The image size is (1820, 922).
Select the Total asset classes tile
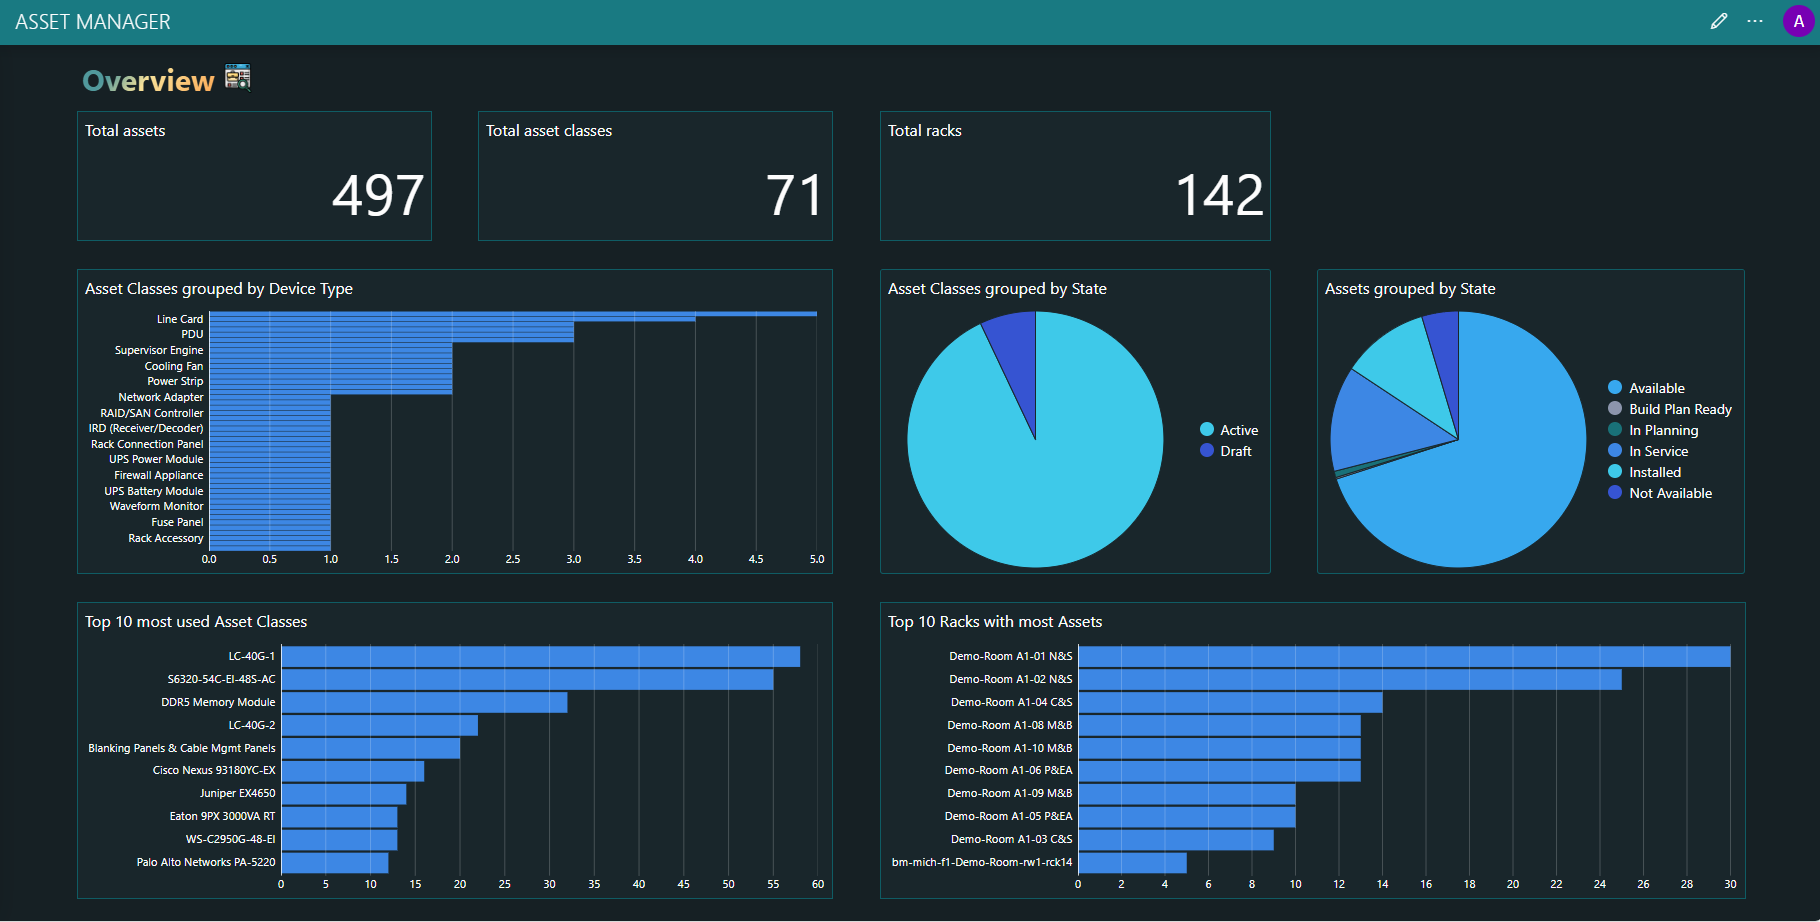tap(655, 176)
